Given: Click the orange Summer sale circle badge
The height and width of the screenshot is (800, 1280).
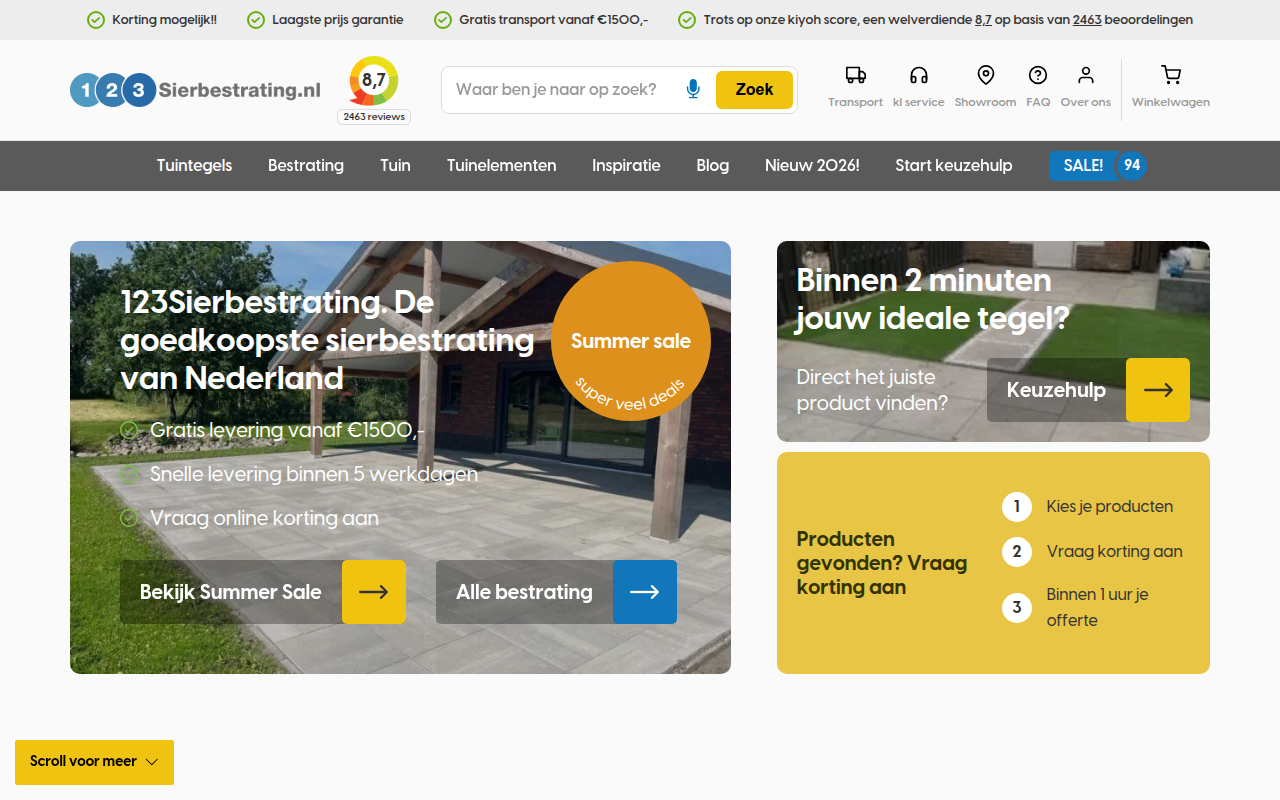Looking at the screenshot, I should pos(631,341).
